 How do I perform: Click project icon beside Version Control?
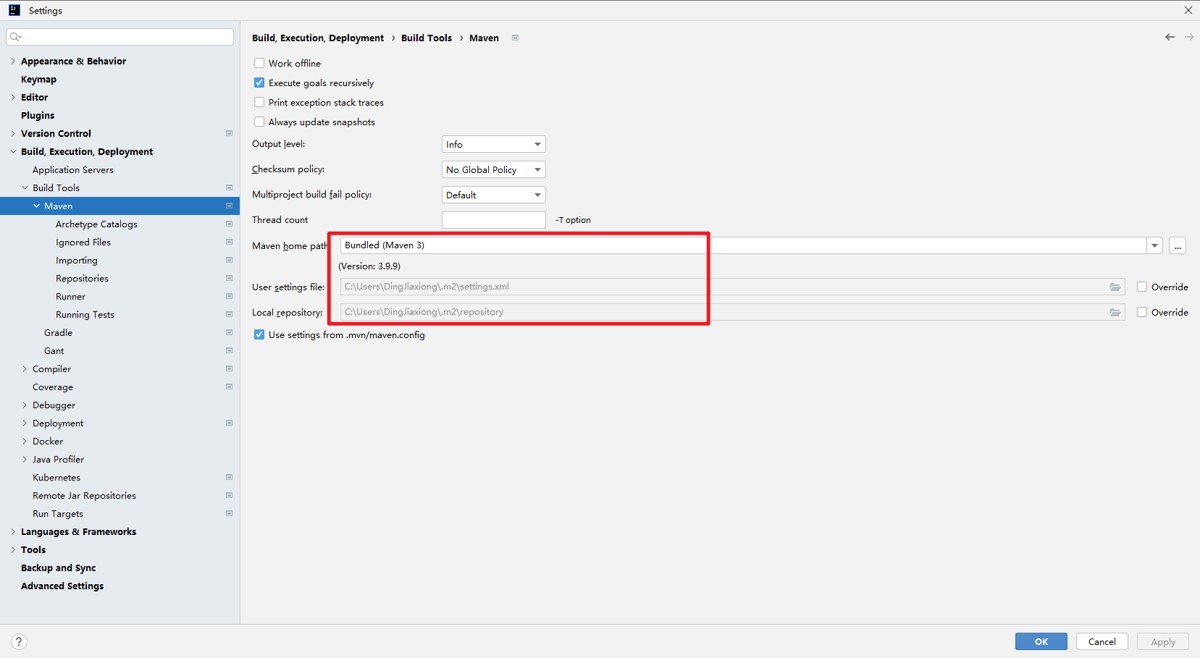click(229, 133)
